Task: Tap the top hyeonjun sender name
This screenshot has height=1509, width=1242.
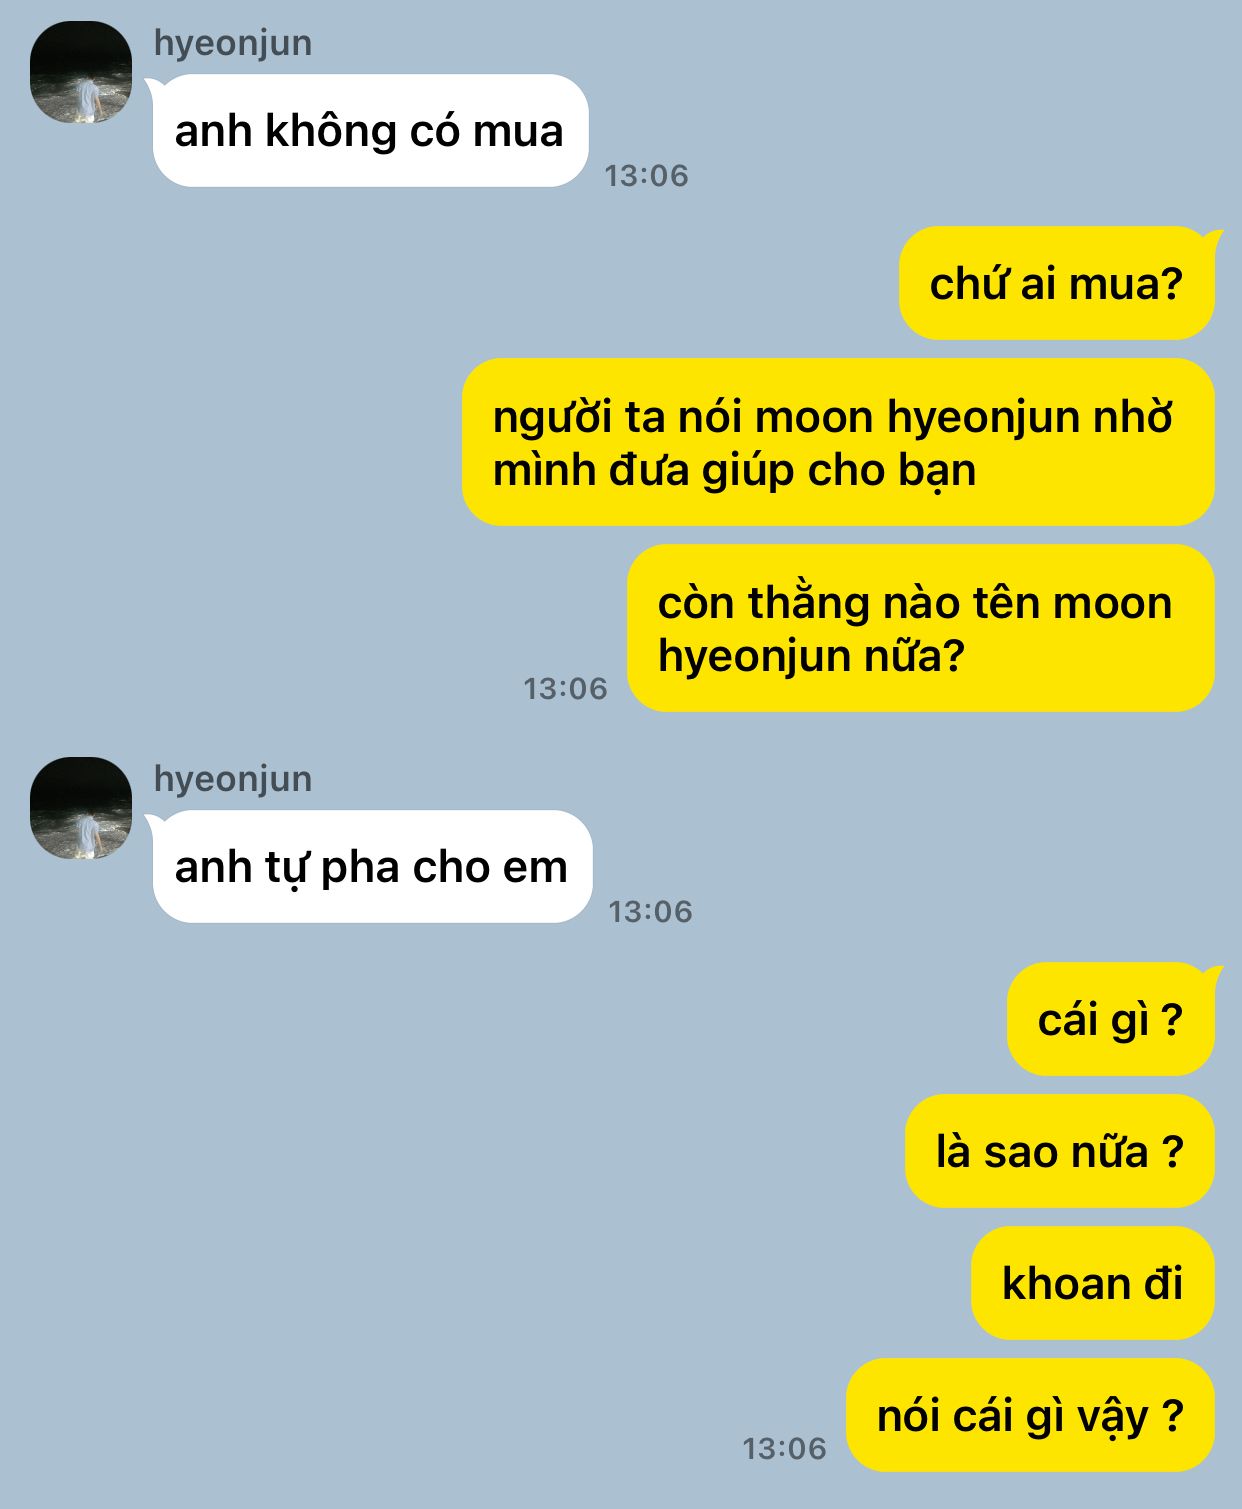Action: [233, 44]
